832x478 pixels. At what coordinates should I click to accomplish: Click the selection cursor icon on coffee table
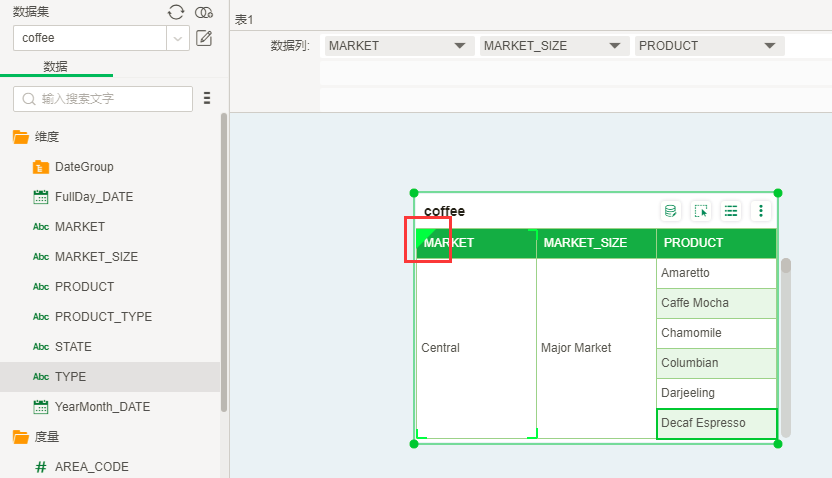click(700, 211)
